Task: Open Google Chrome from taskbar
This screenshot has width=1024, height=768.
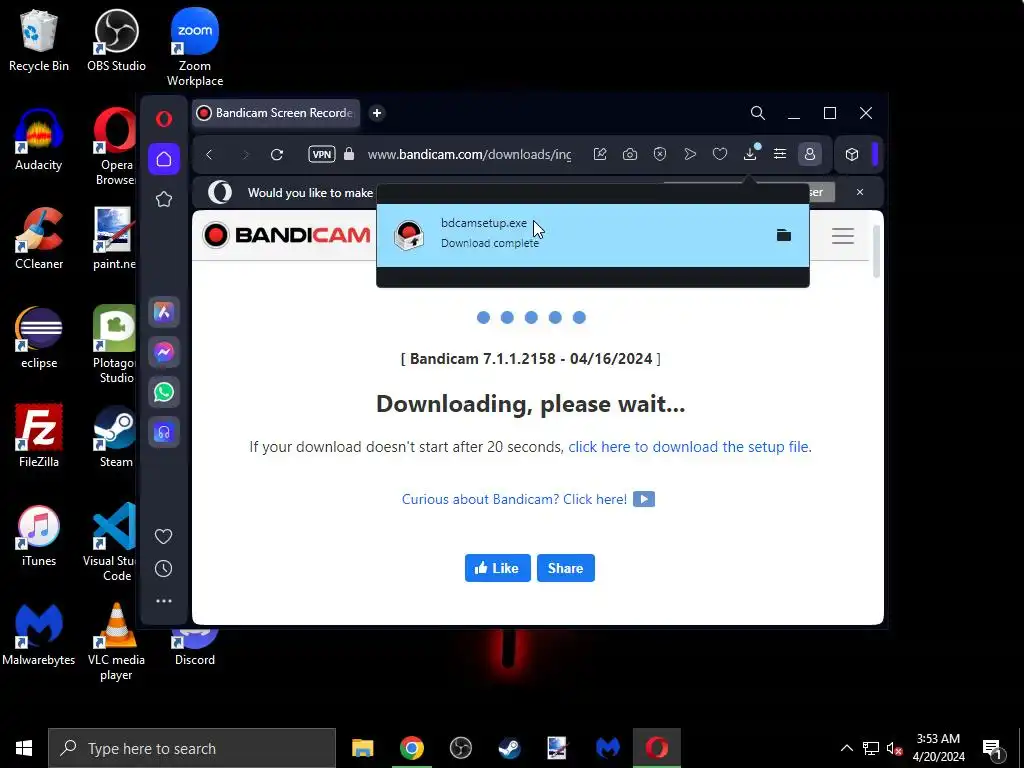Action: 411,748
